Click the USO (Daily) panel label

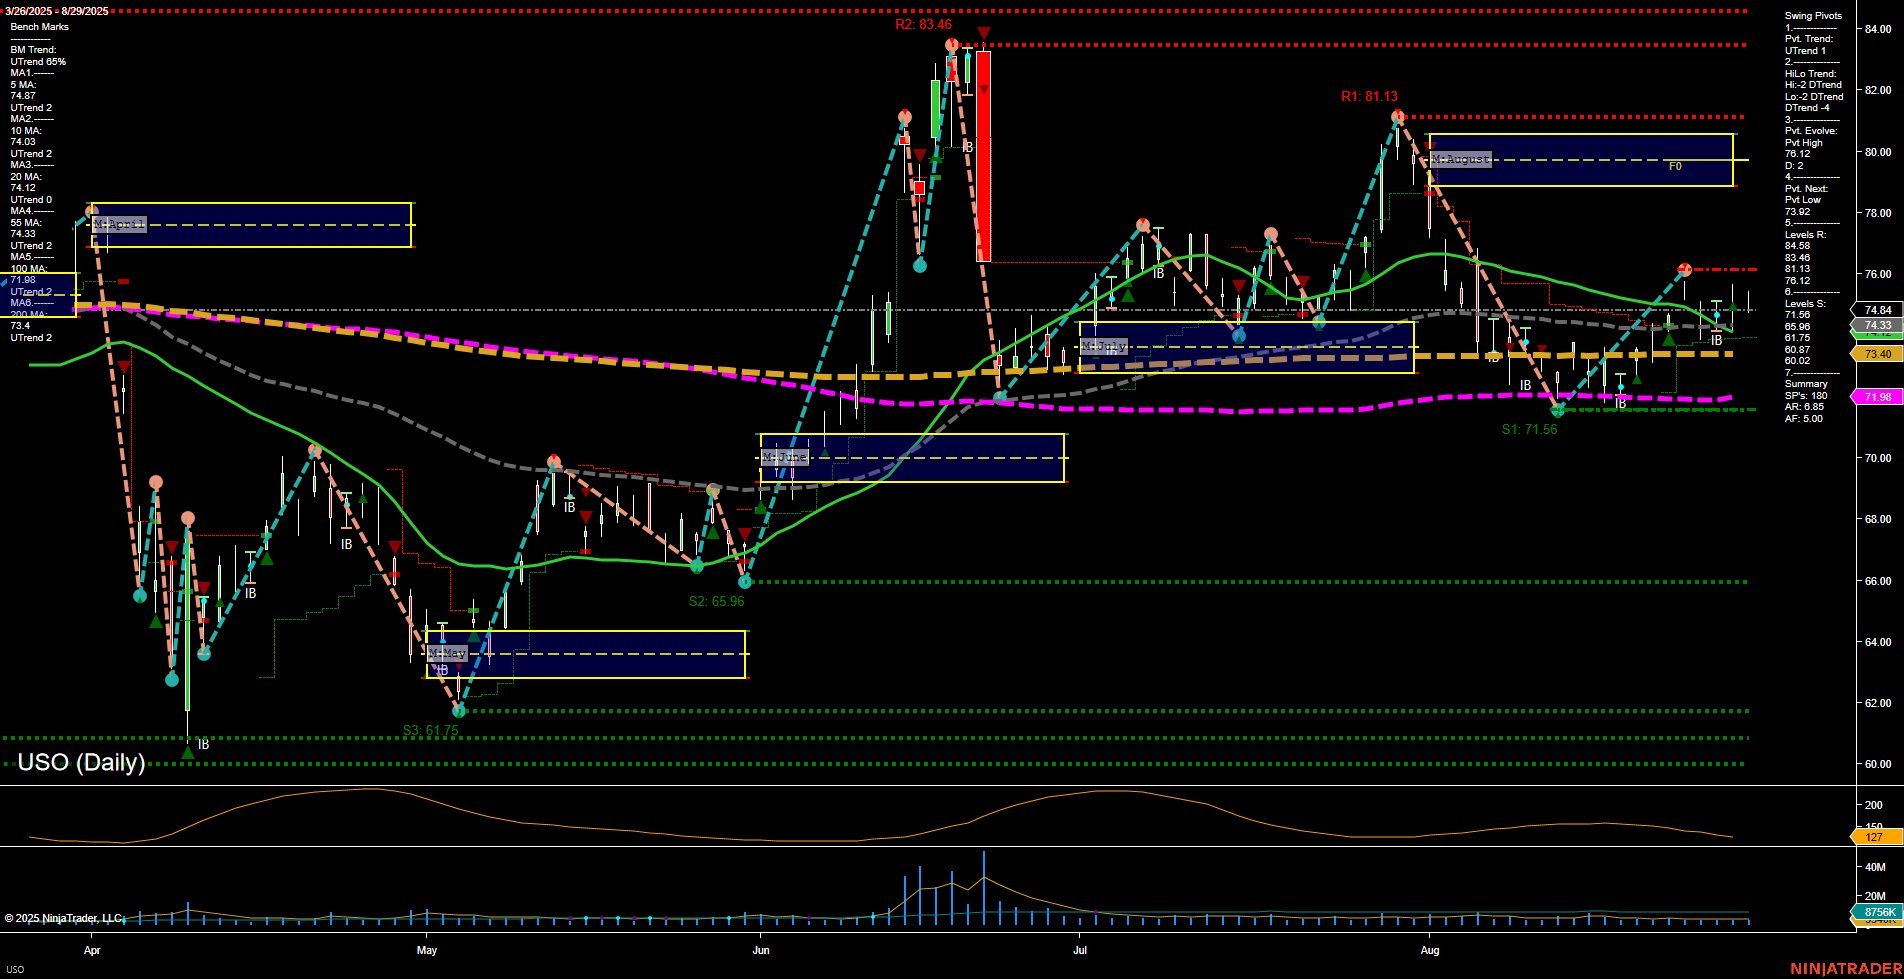point(80,762)
